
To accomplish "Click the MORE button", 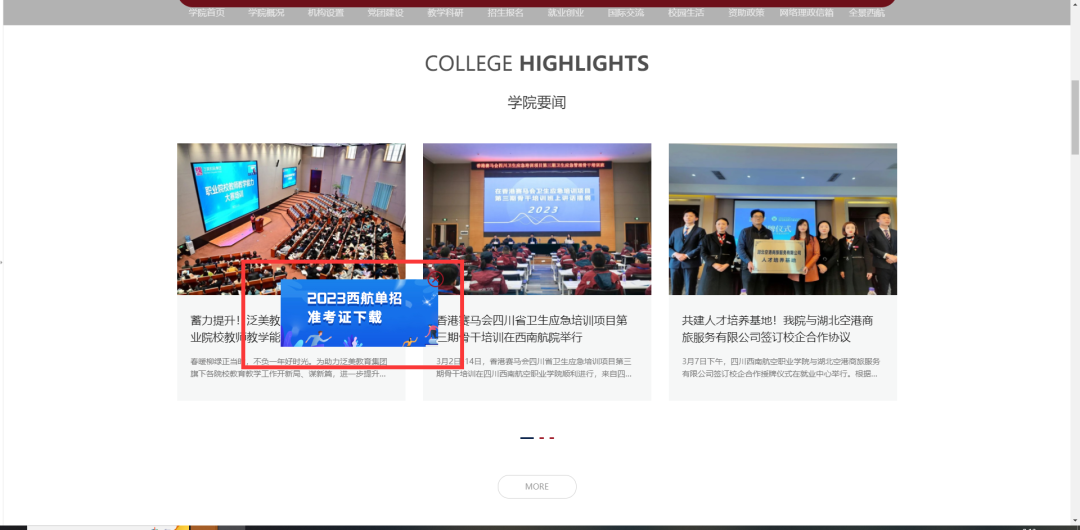I will point(537,487).
